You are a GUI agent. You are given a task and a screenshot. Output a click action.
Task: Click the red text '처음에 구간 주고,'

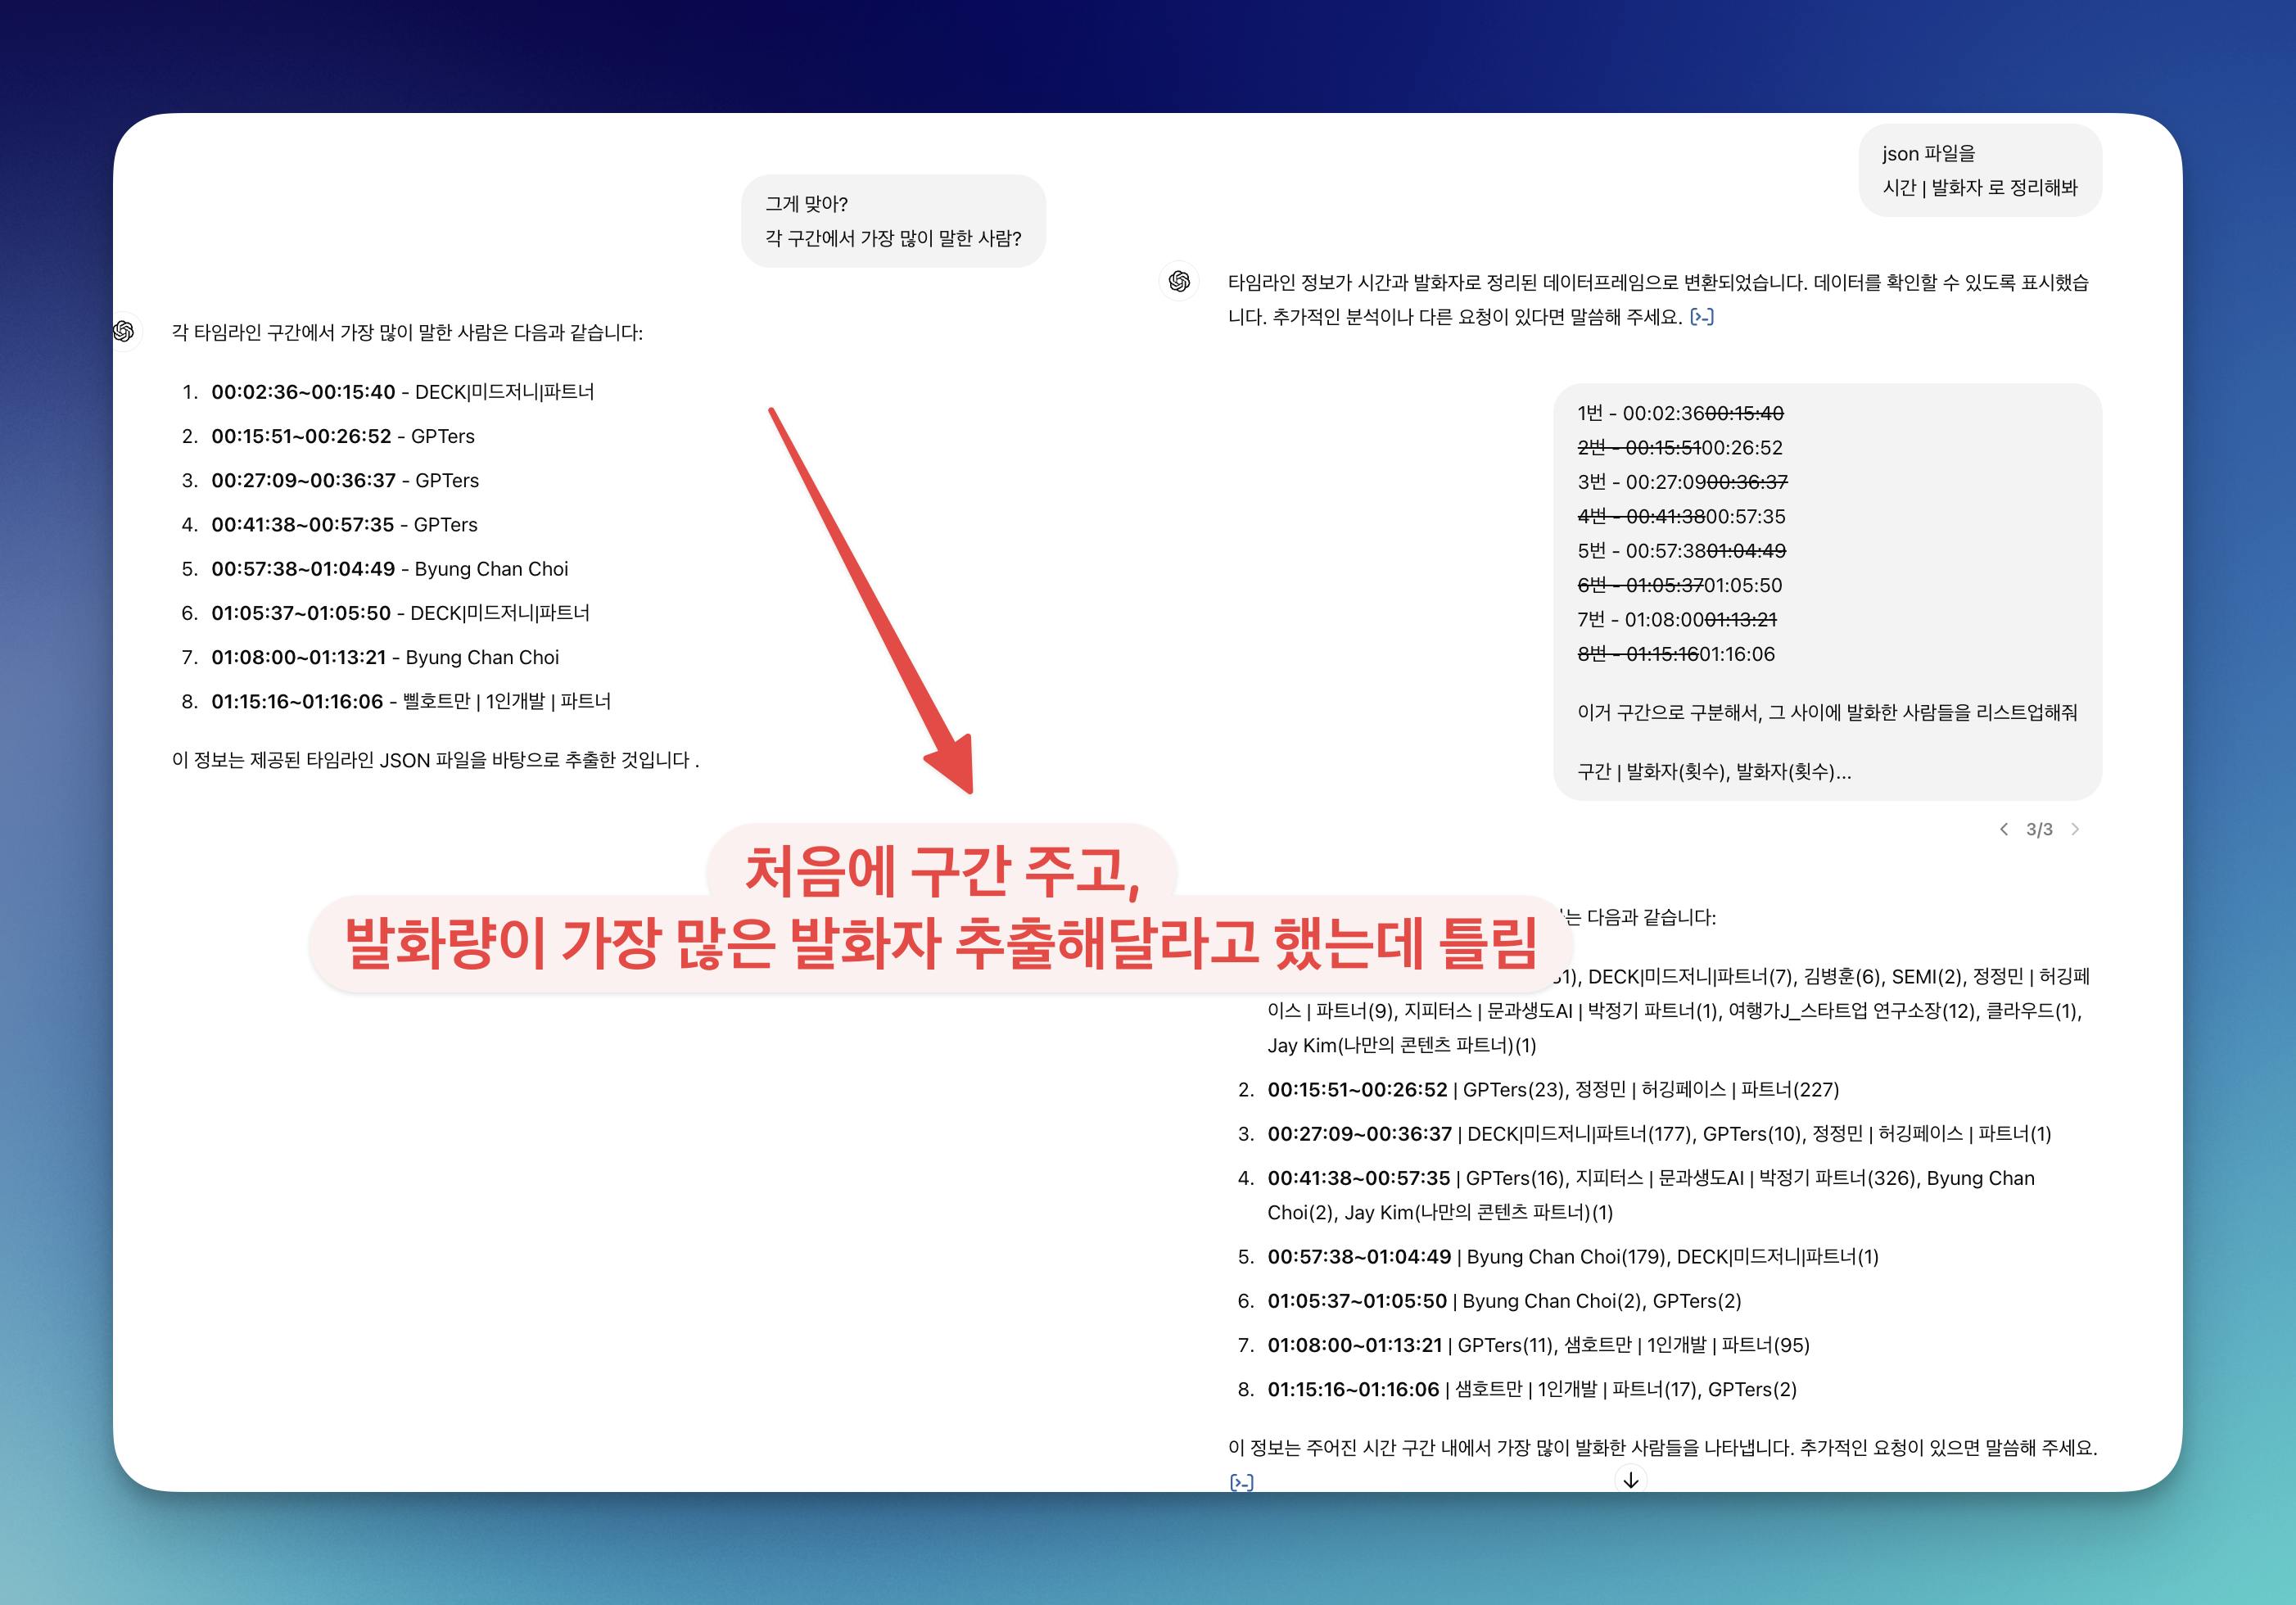(941, 871)
